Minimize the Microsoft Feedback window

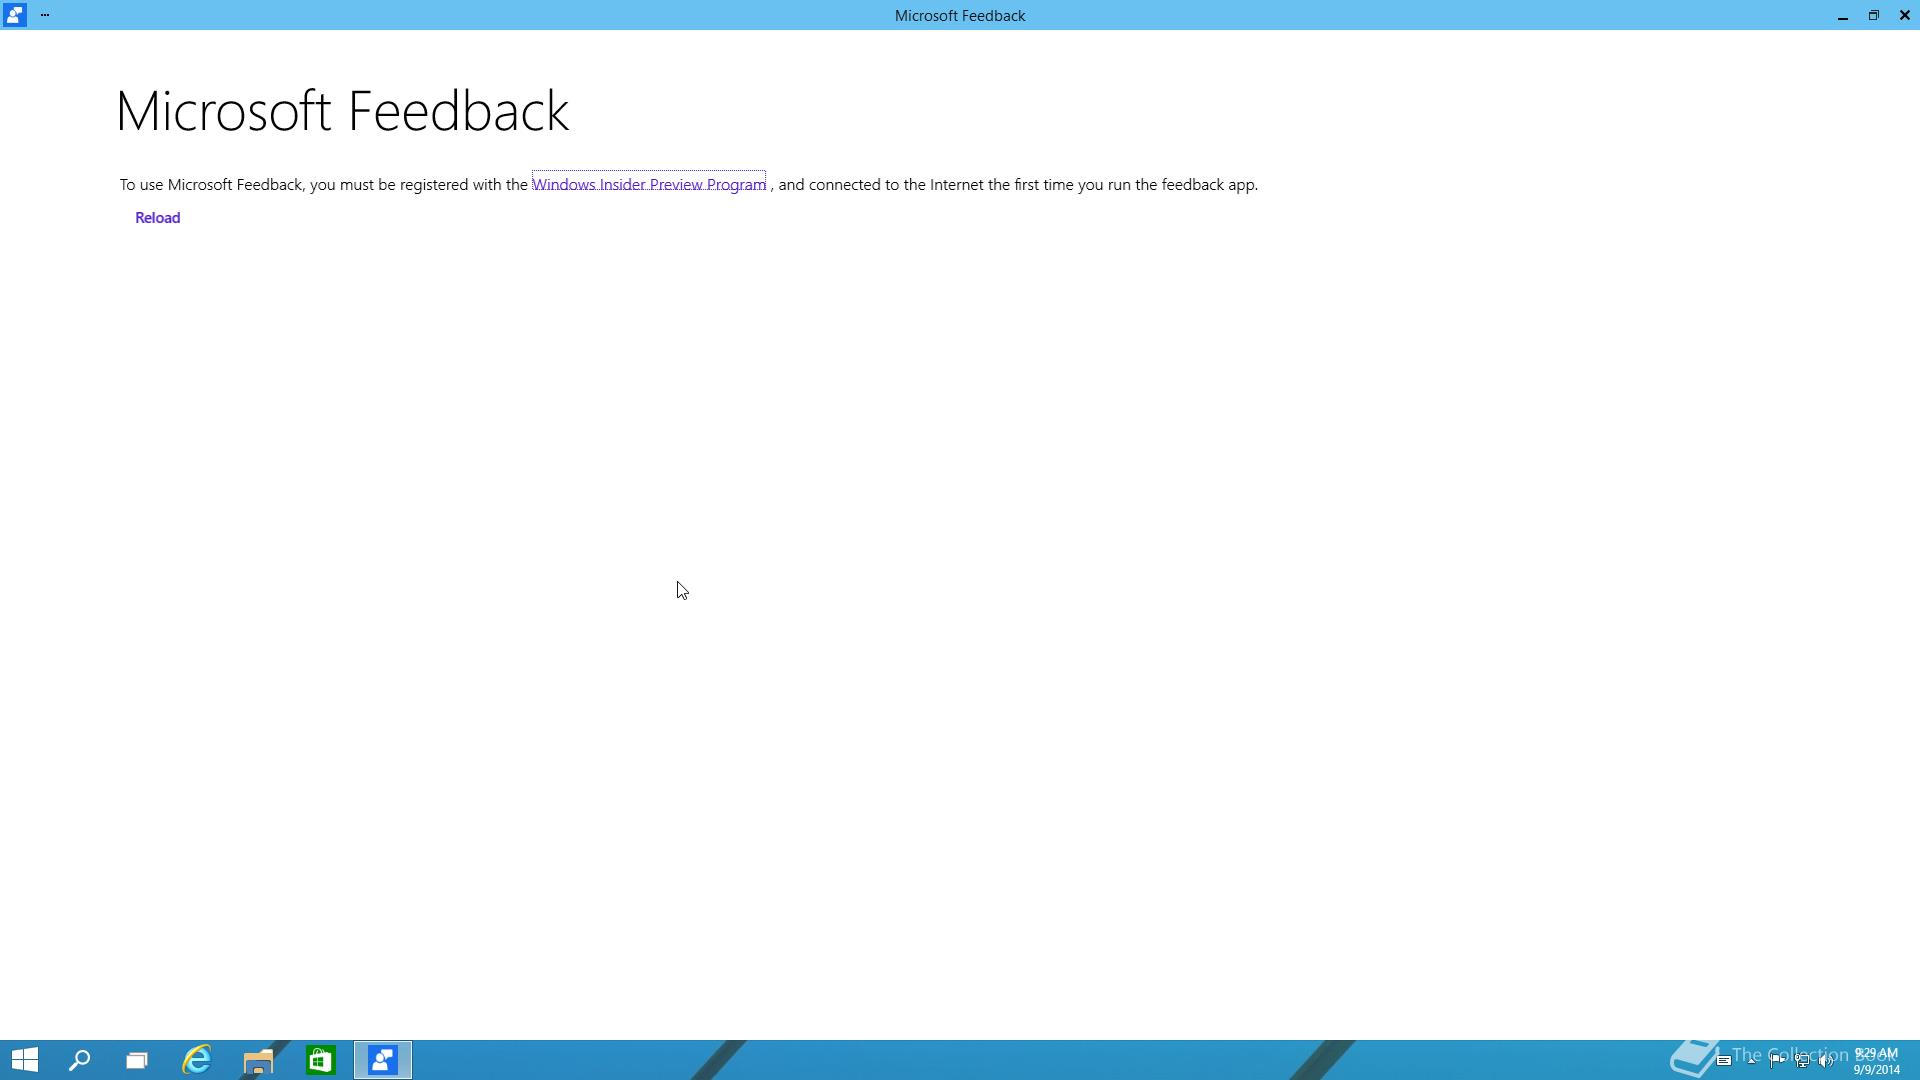tap(1842, 16)
